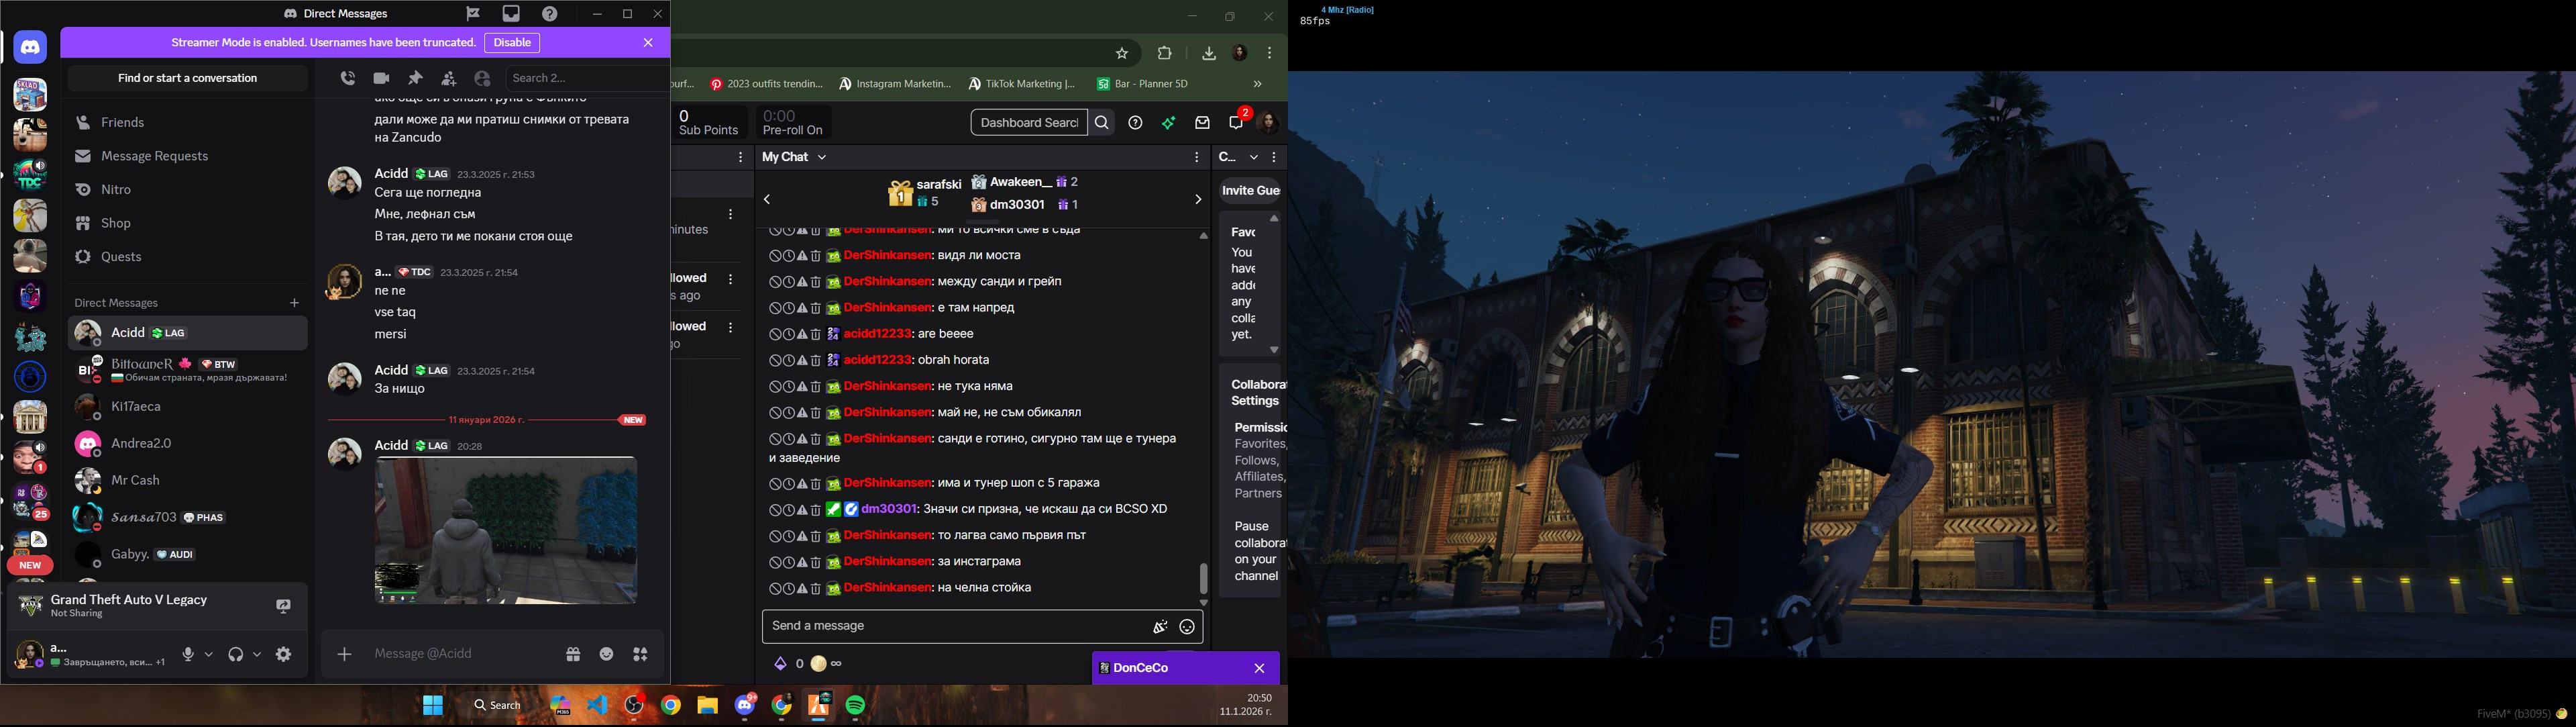The width and height of the screenshot is (2576, 727).
Task: Open Message Requests in Discord
Action: pyautogui.click(x=188, y=156)
